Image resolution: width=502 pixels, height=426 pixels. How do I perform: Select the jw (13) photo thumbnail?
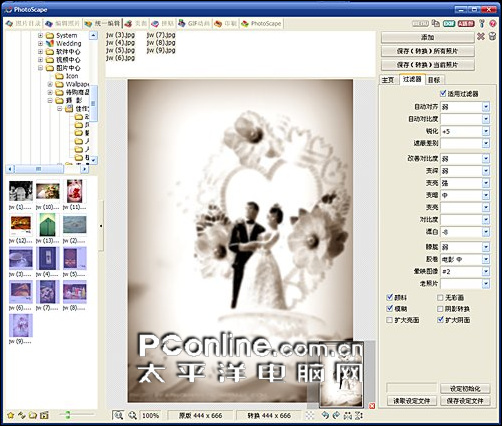(48, 225)
